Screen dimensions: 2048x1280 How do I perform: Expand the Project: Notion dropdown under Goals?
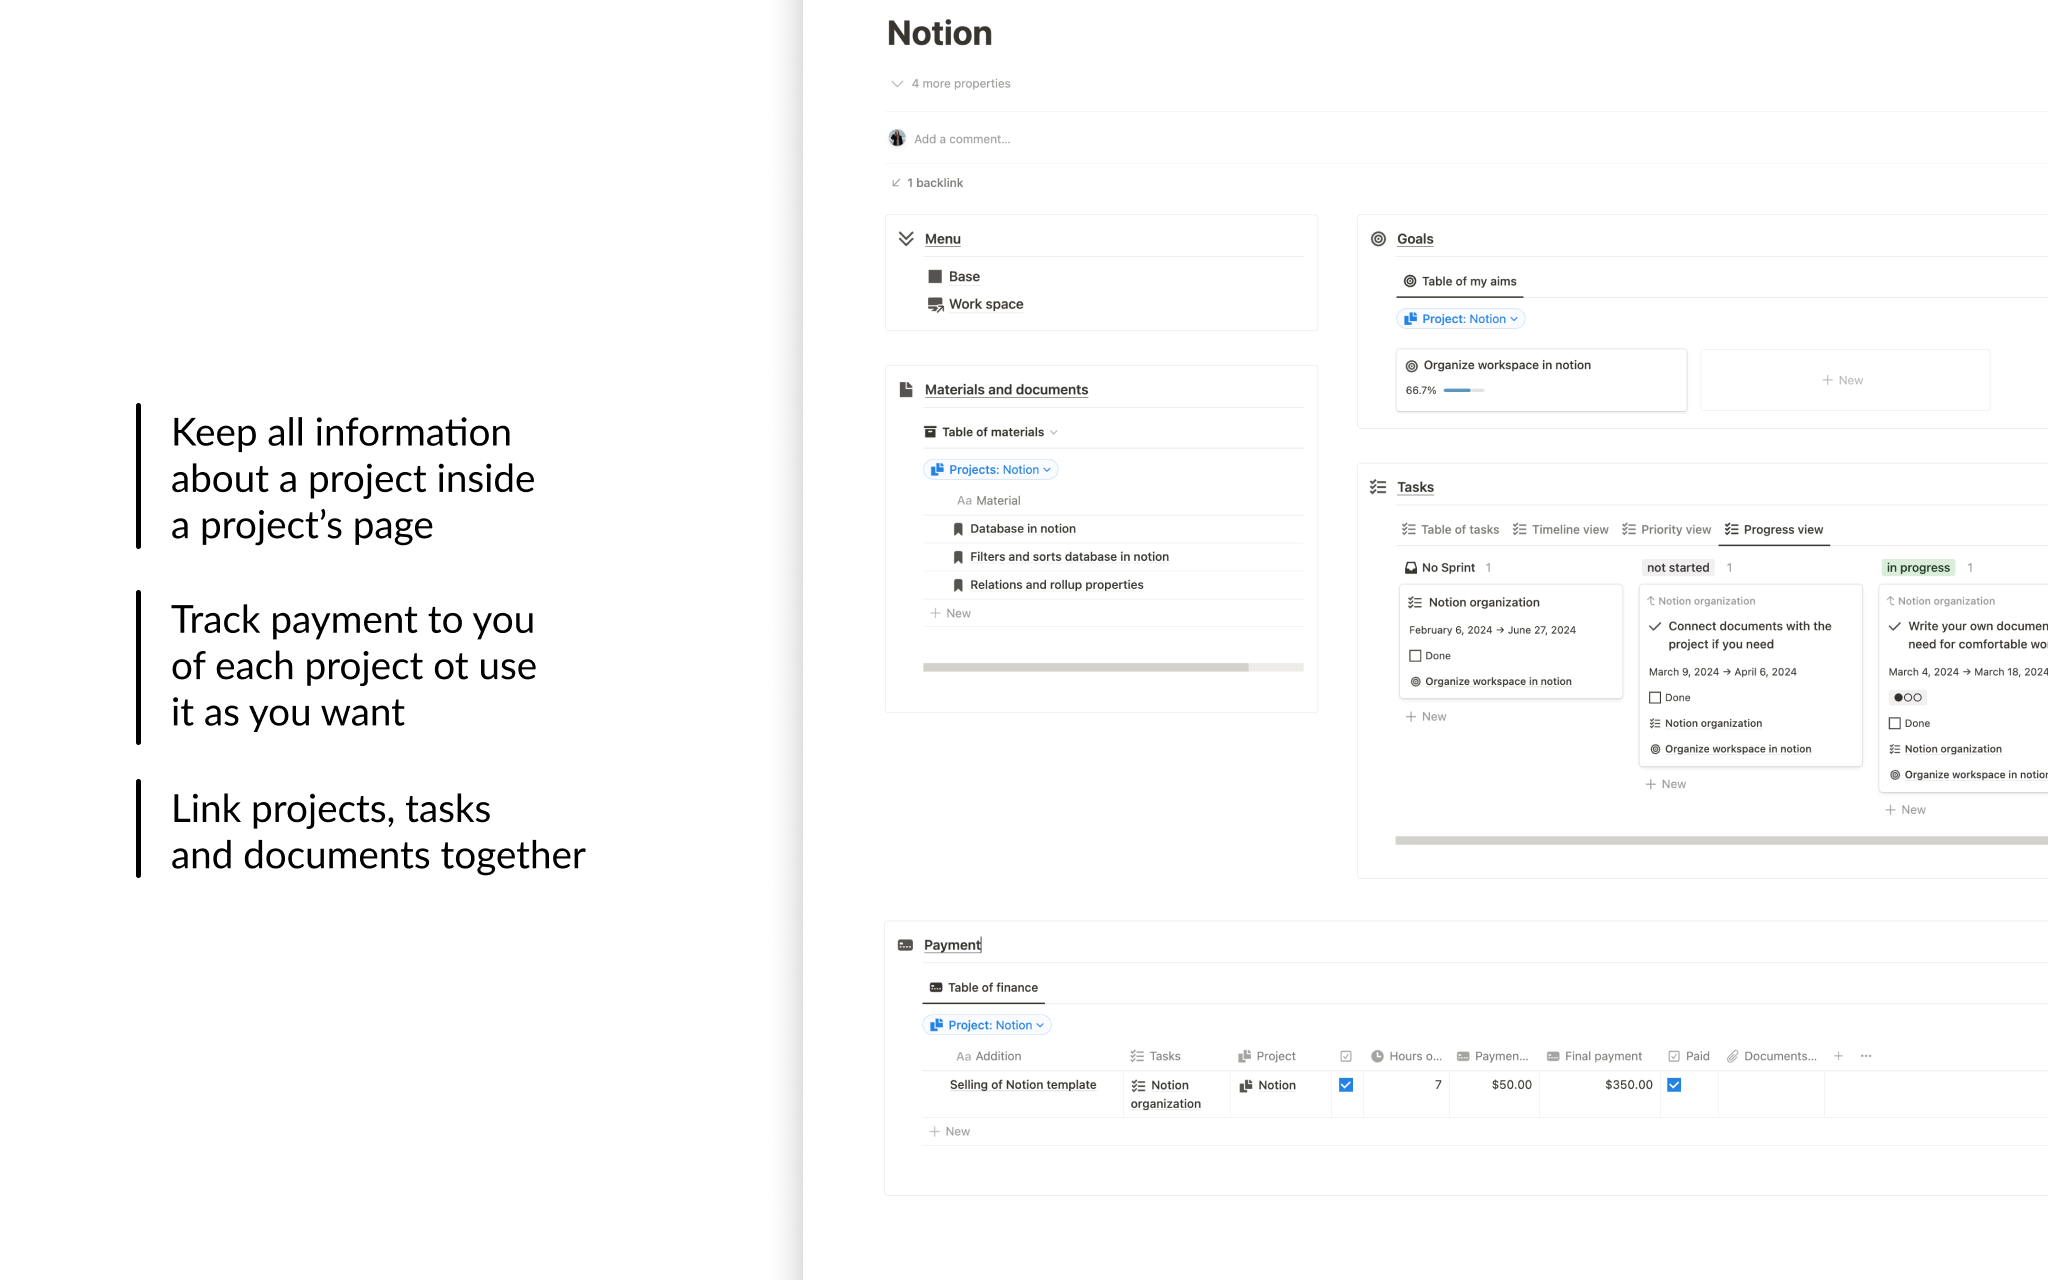click(1460, 318)
